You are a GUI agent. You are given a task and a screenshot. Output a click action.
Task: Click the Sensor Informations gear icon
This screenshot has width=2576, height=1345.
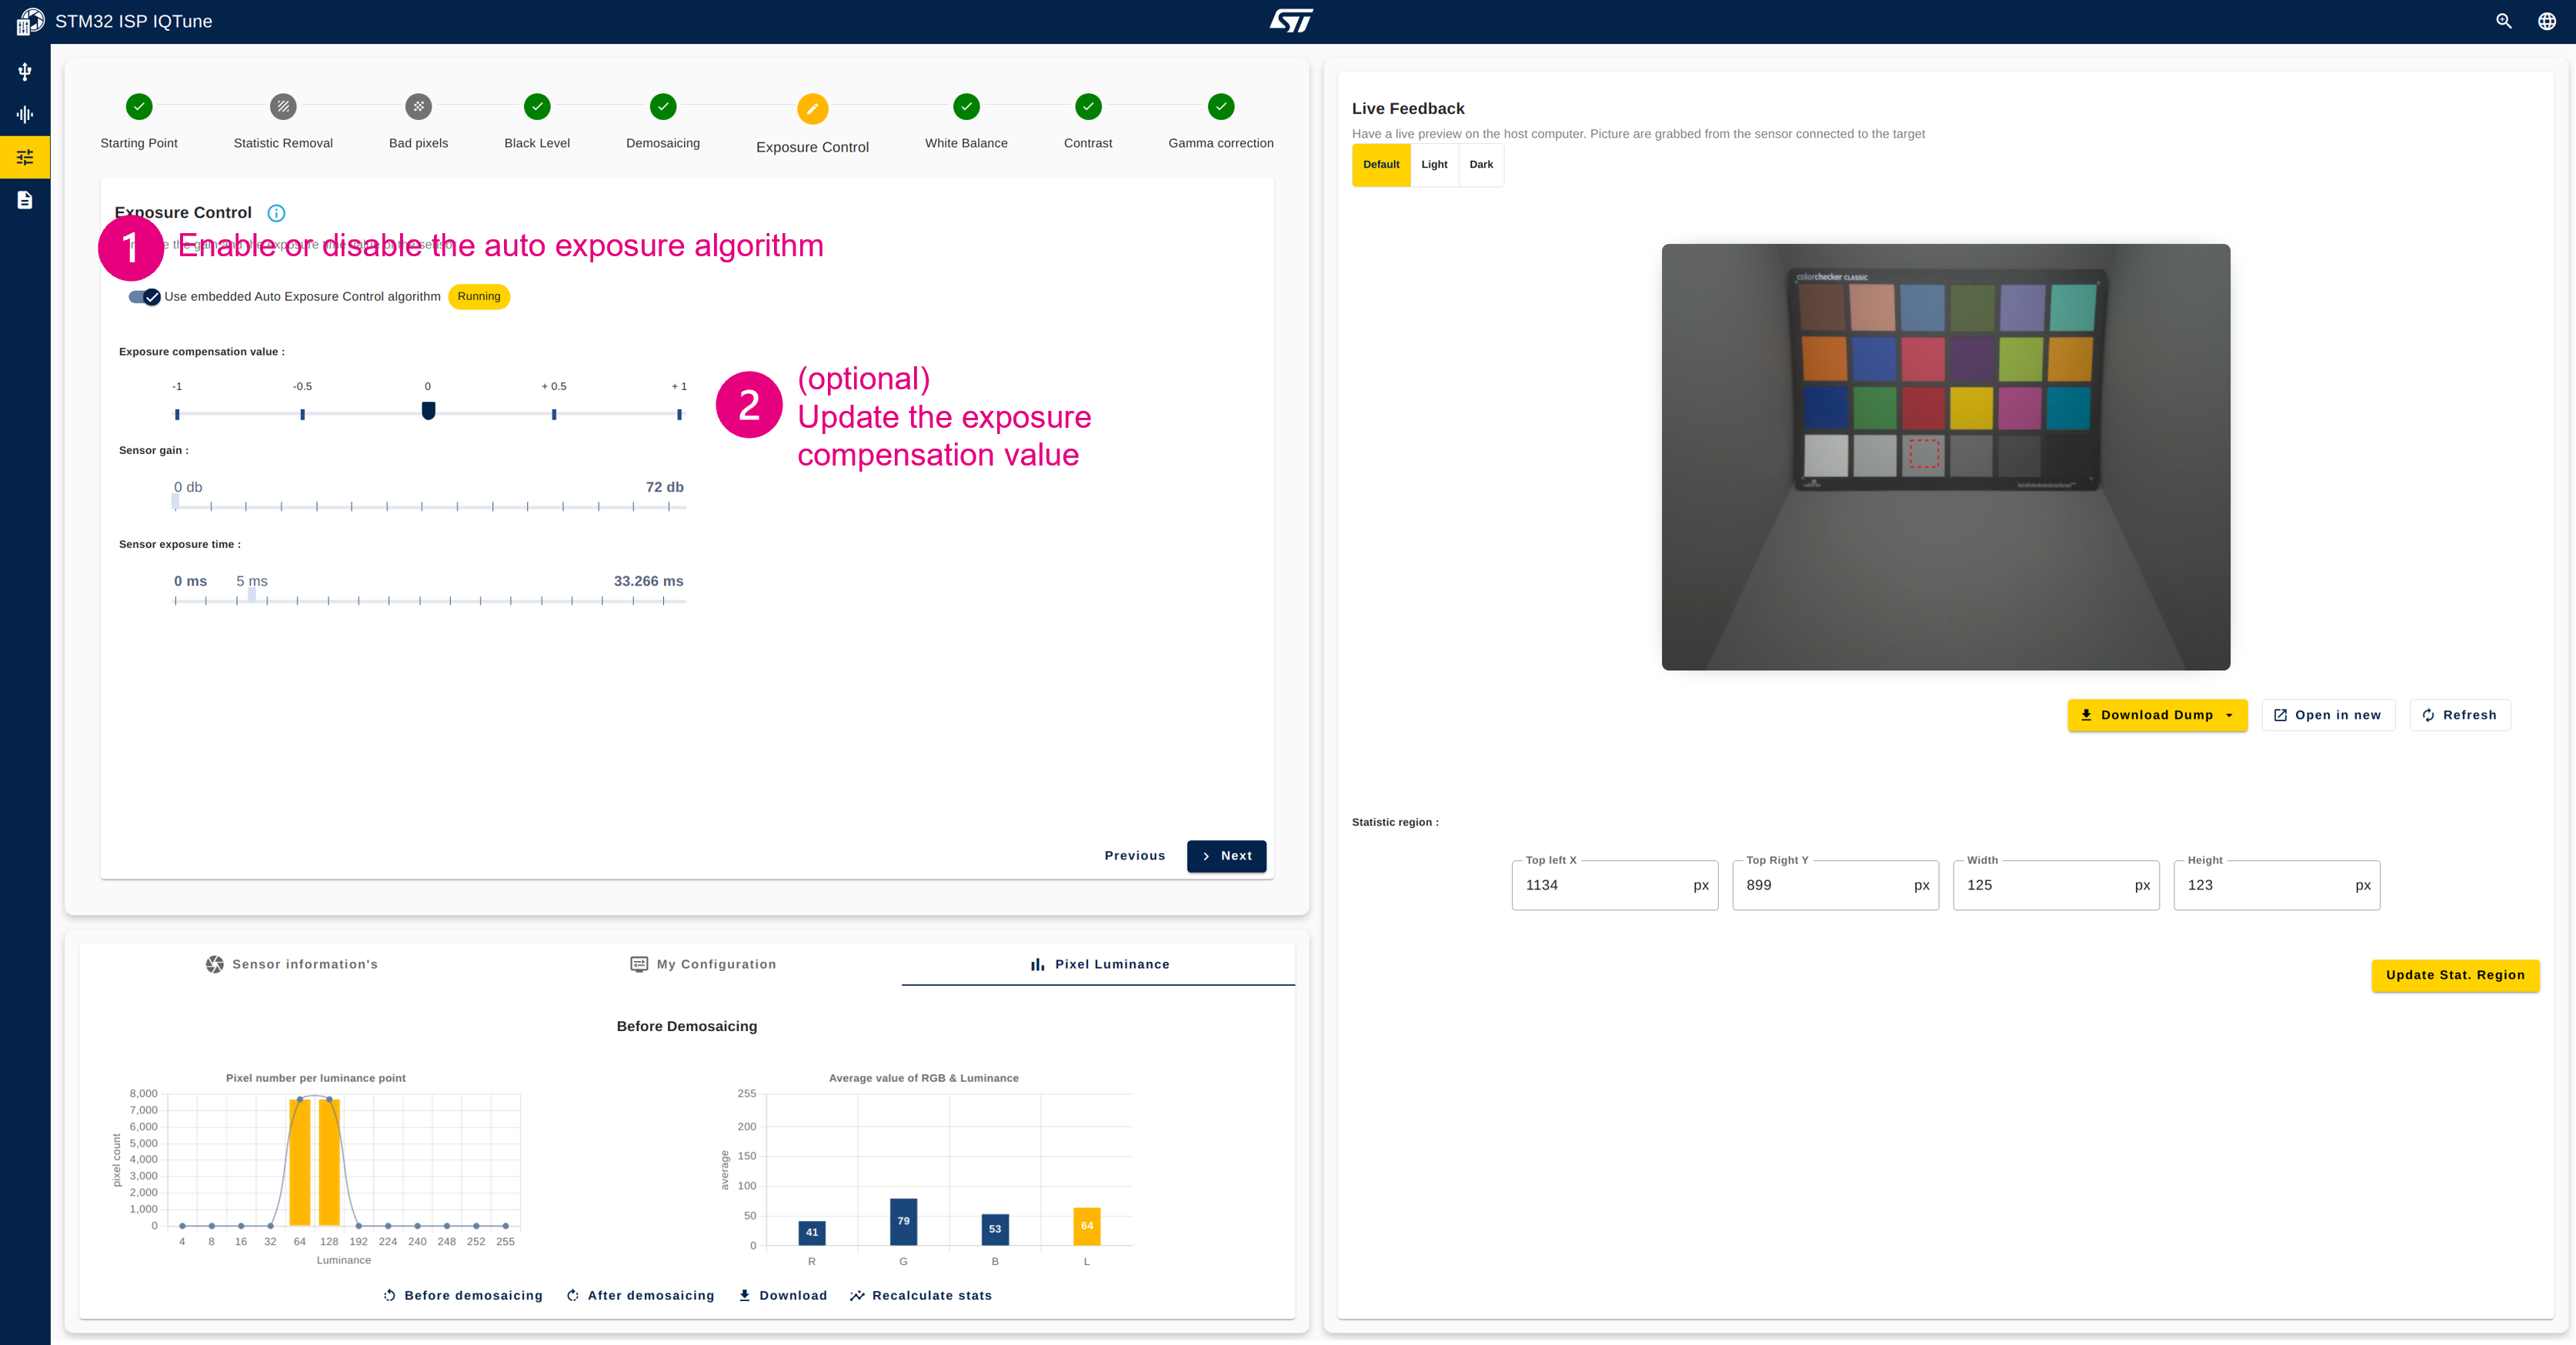tap(212, 963)
